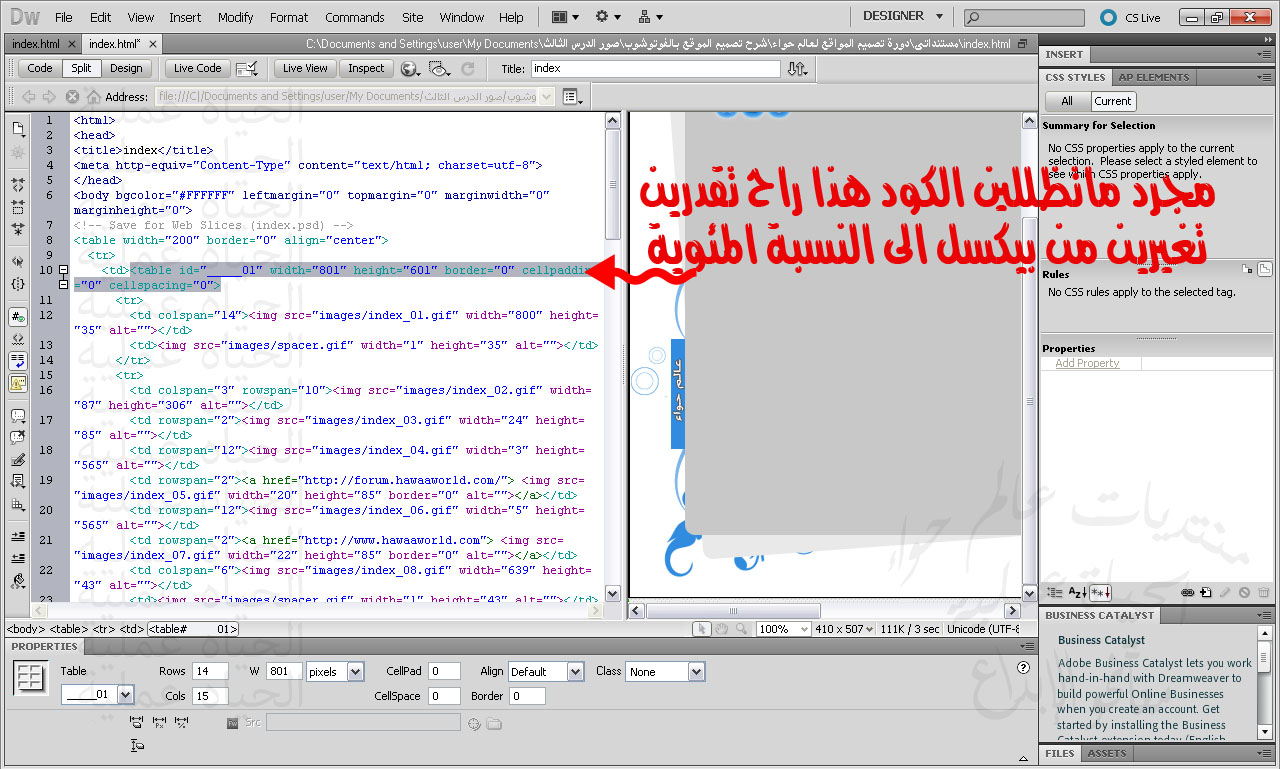Click Preview in Browser globe icon
This screenshot has width=1280, height=769.
coord(409,69)
